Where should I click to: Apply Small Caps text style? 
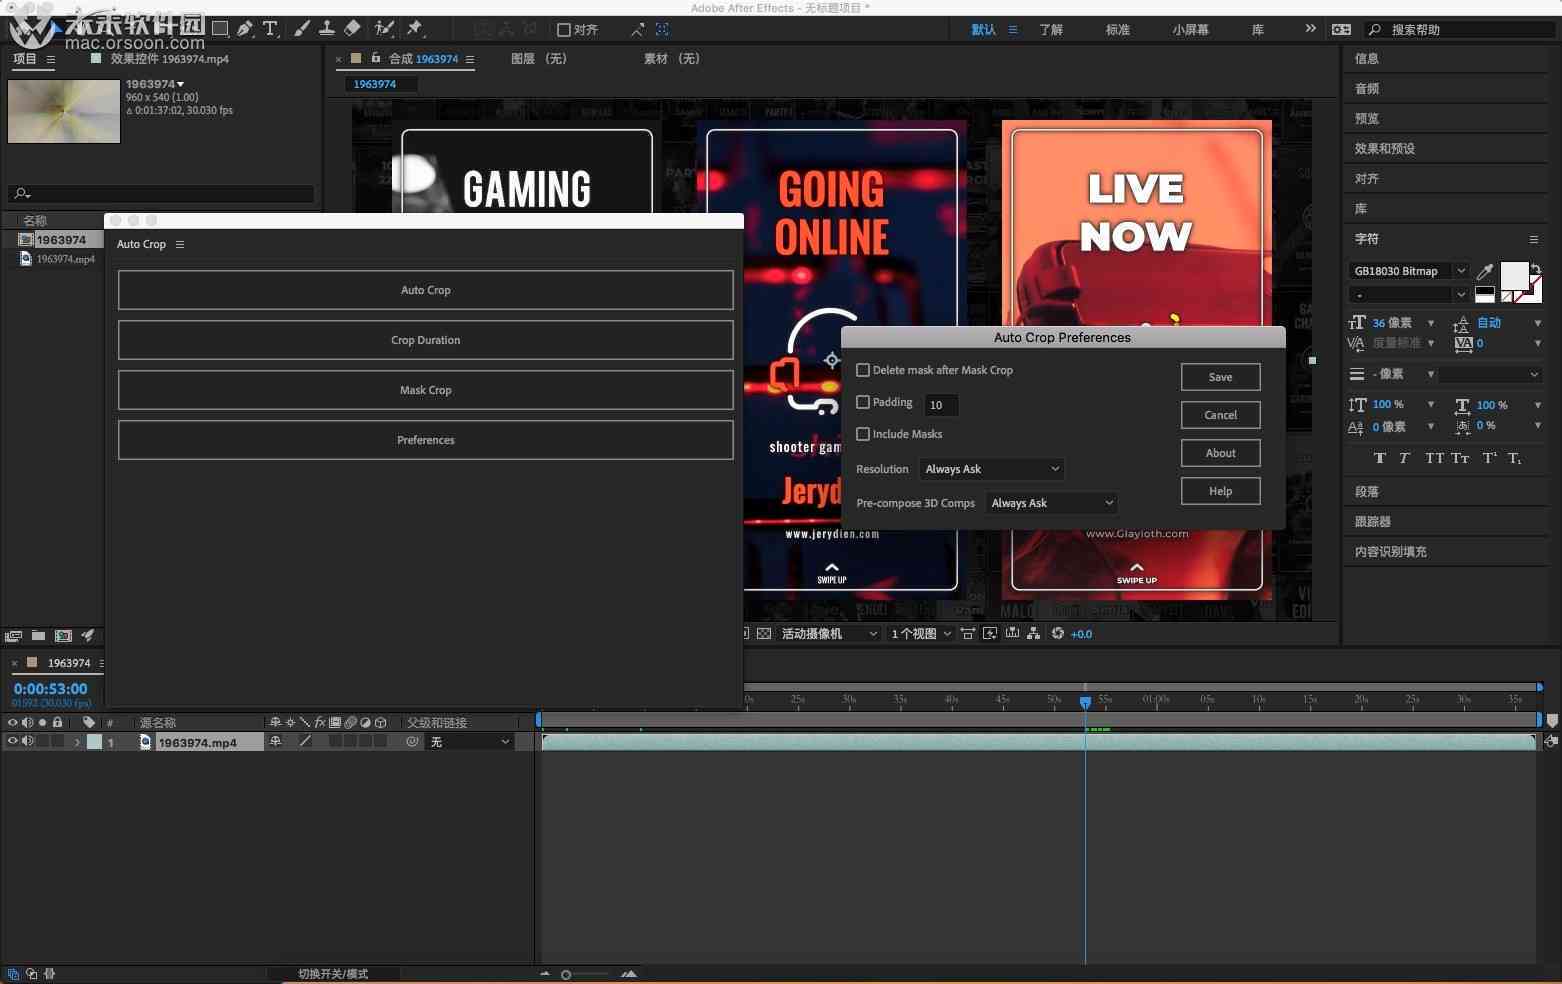[x=1460, y=458]
